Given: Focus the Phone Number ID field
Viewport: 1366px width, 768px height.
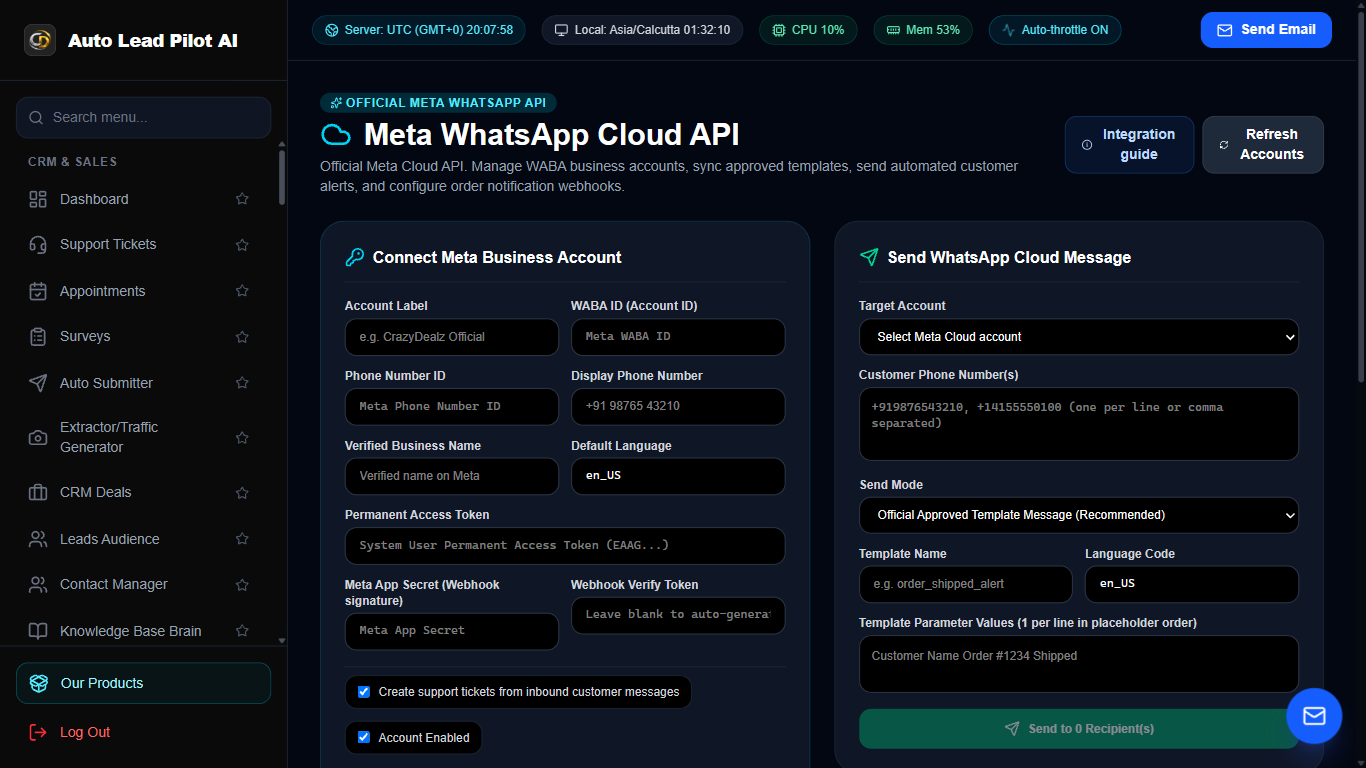Looking at the screenshot, I should (452, 407).
